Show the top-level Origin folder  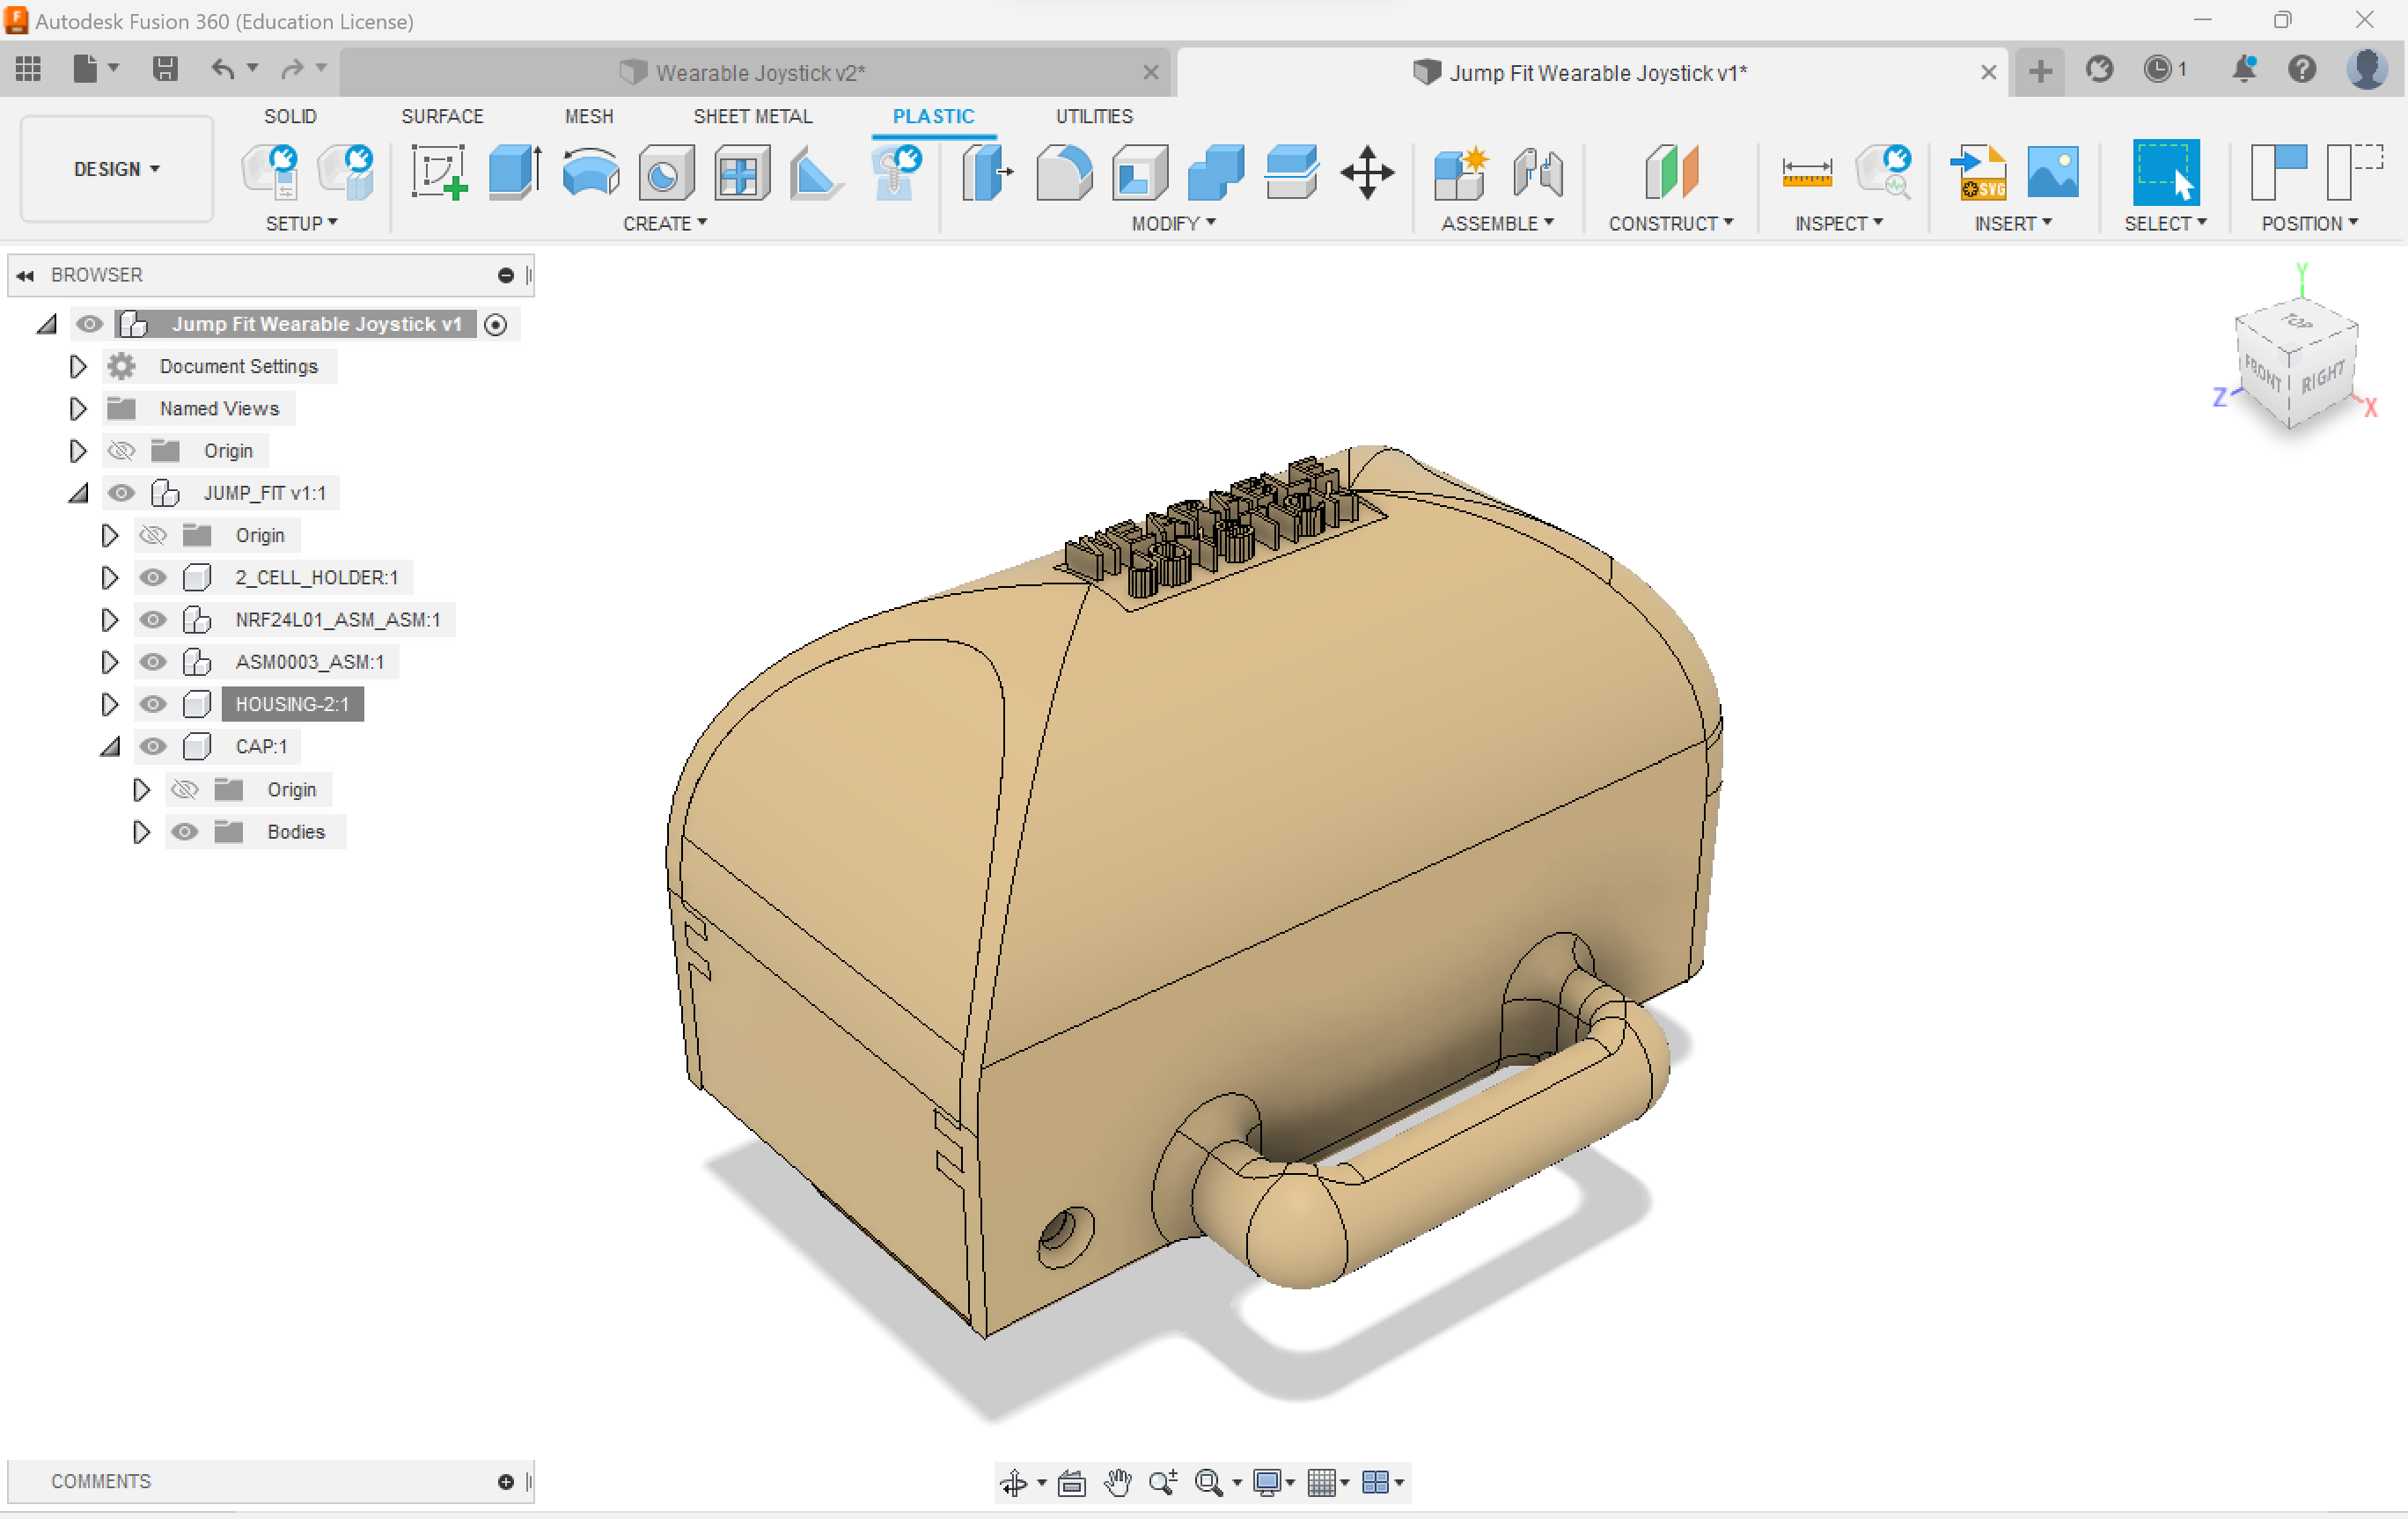click(x=121, y=451)
